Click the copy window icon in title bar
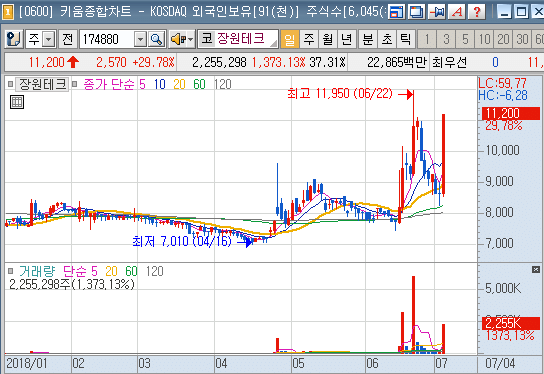 [416, 12]
